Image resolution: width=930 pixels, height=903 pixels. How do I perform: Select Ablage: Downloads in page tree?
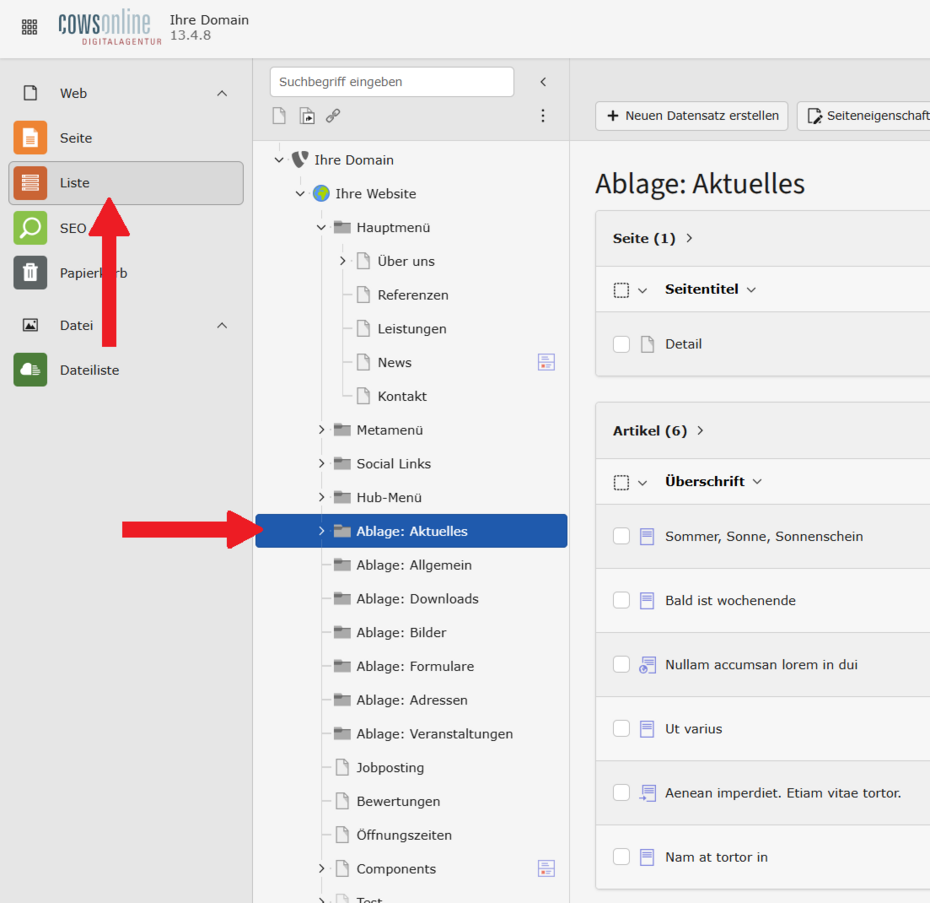417,599
